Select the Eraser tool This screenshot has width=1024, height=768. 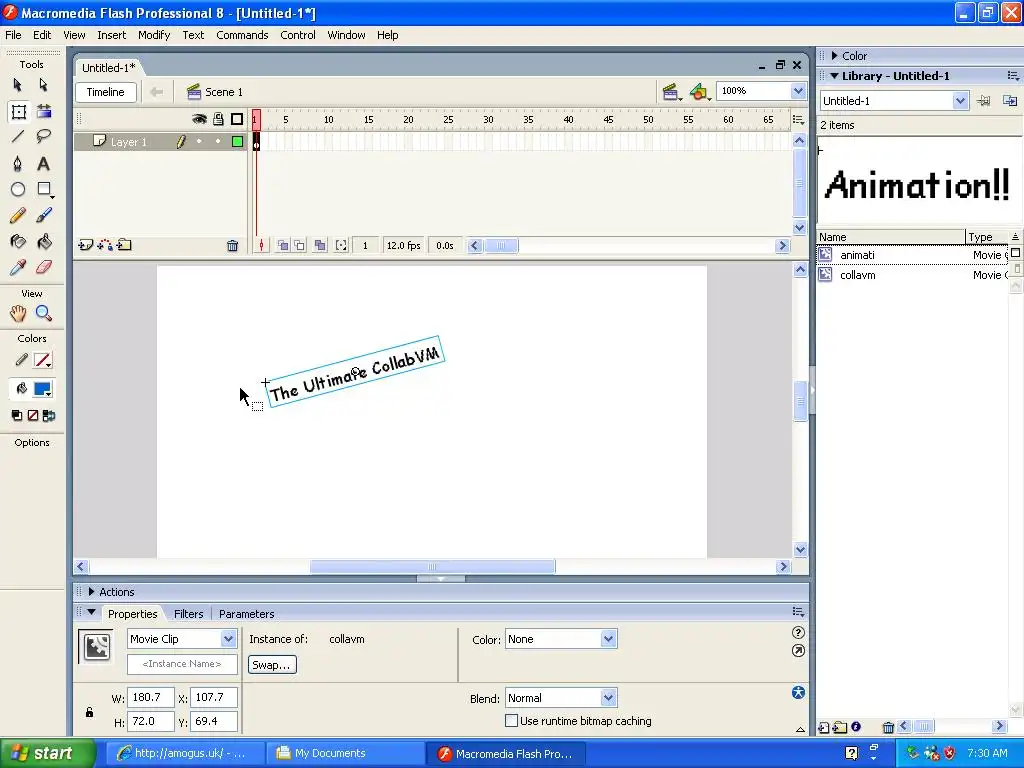coord(44,267)
